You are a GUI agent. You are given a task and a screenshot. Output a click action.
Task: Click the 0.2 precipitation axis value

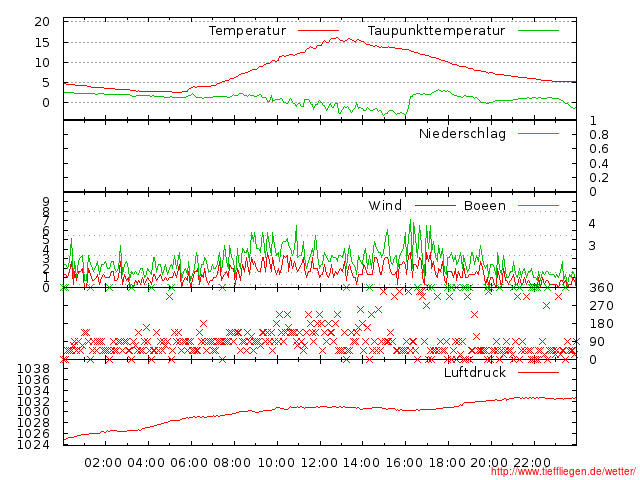[x=599, y=178]
